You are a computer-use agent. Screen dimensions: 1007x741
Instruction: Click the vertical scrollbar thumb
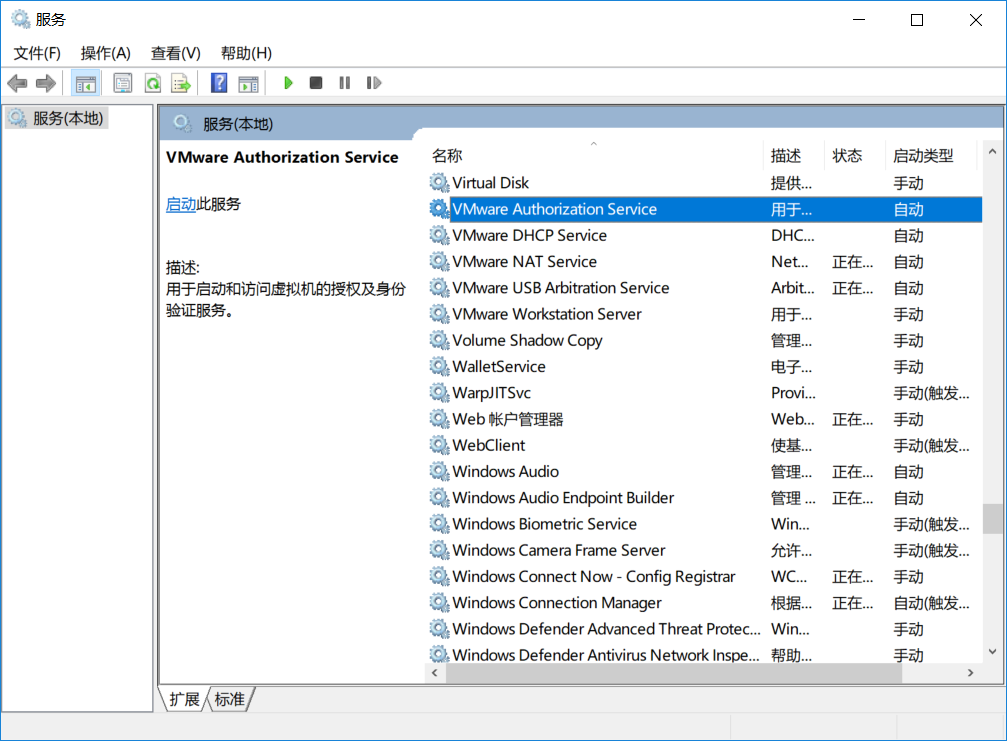point(992,519)
